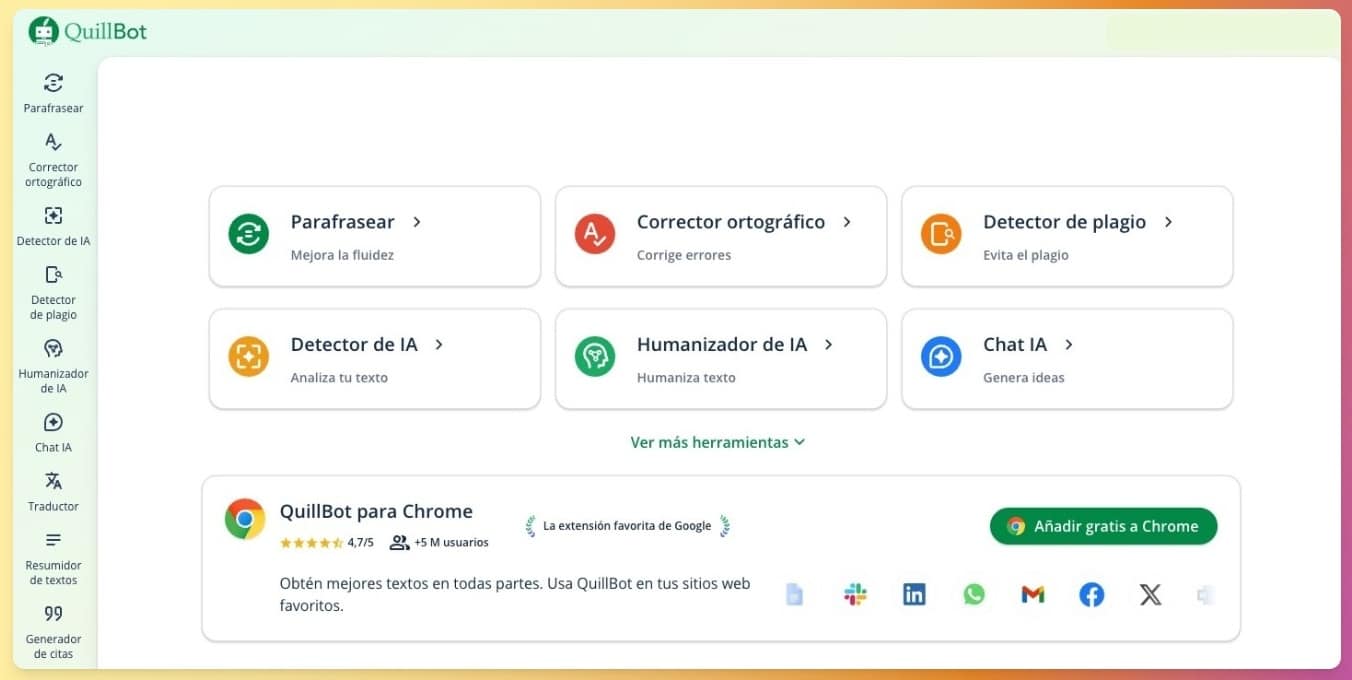The width and height of the screenshot is (1352, 680).
Task: Click the Genera ideas subtitle
Action: click(x=1024, y=378)
